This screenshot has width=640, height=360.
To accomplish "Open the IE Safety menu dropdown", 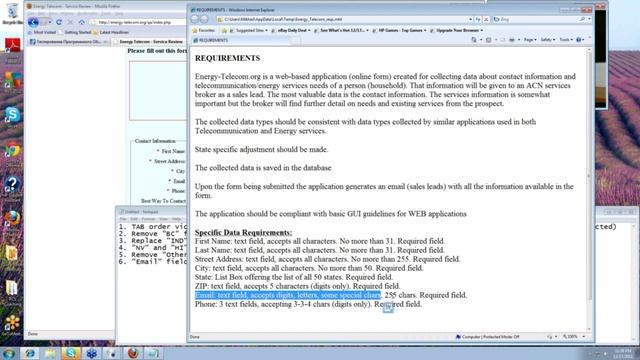I will [x=547, y=40].
